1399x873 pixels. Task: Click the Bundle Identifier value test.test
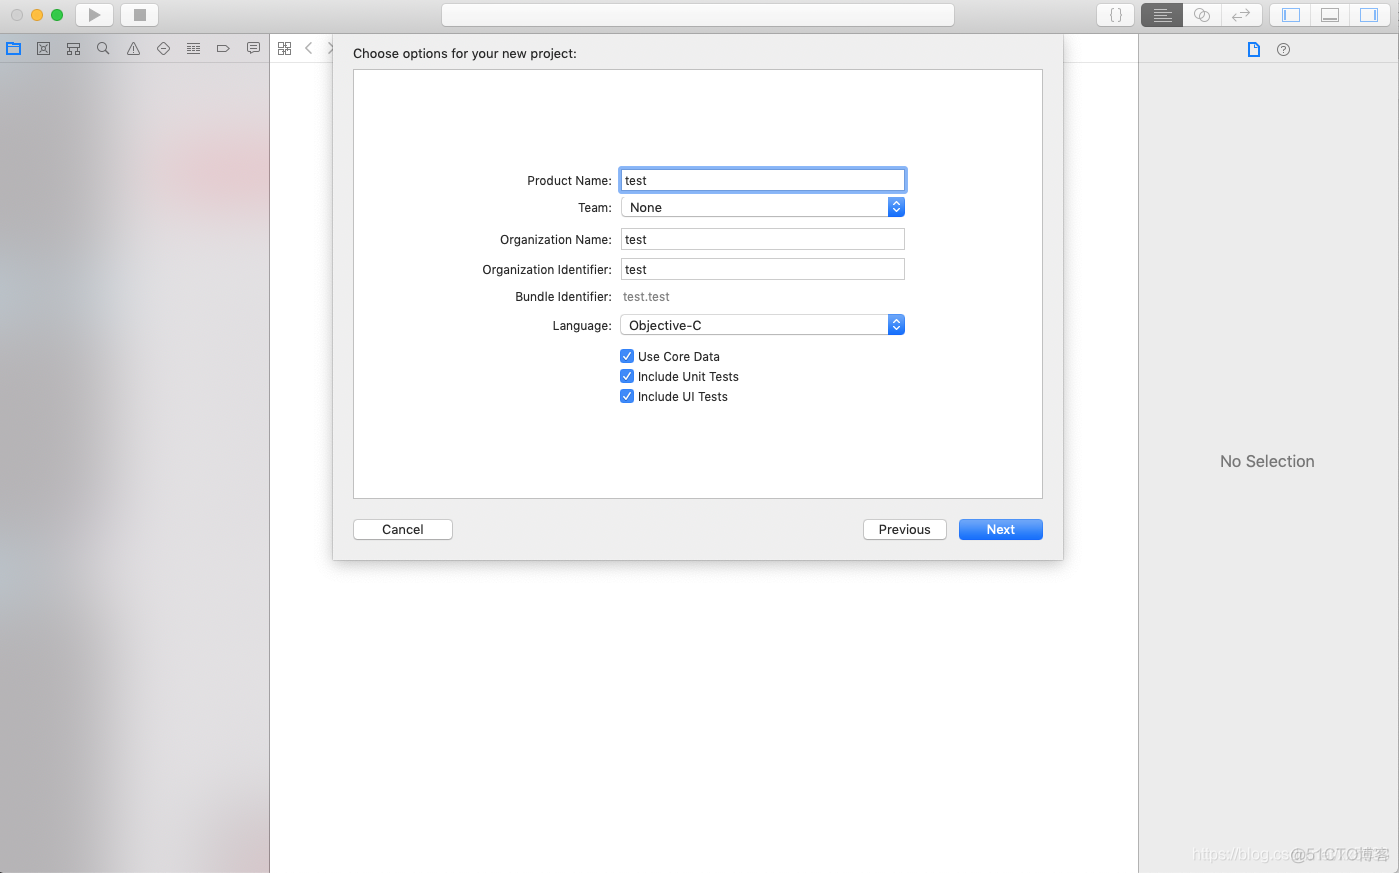tap(646, 297)
